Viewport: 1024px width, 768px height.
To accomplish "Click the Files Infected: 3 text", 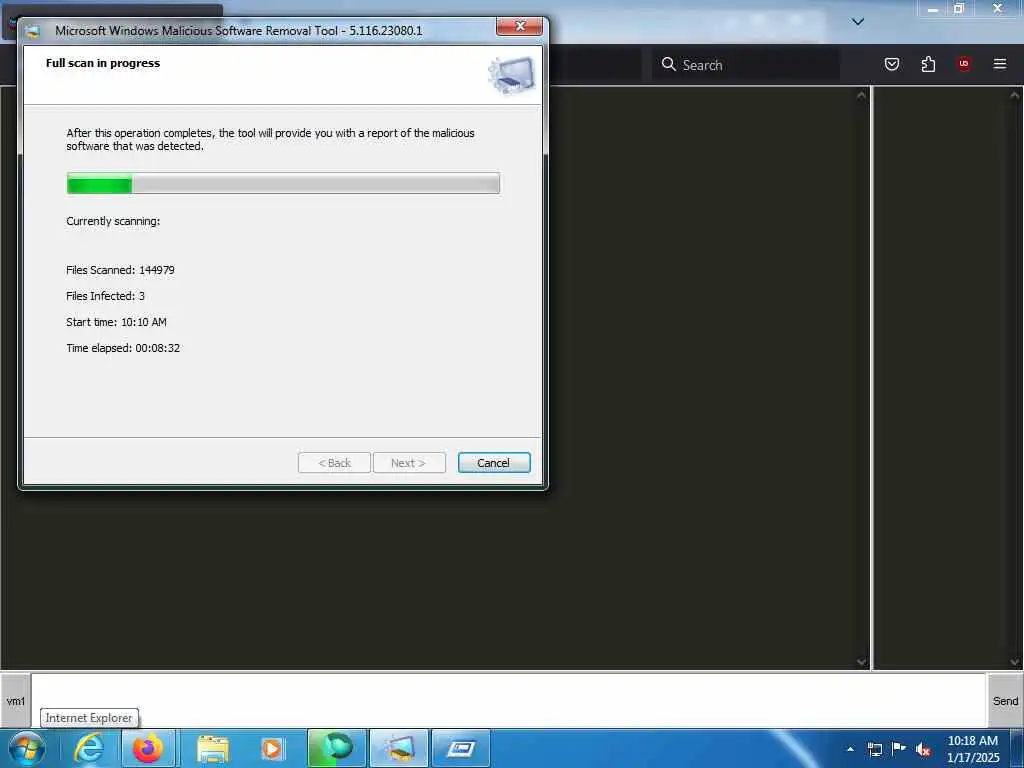I will [x=105, y=296].
